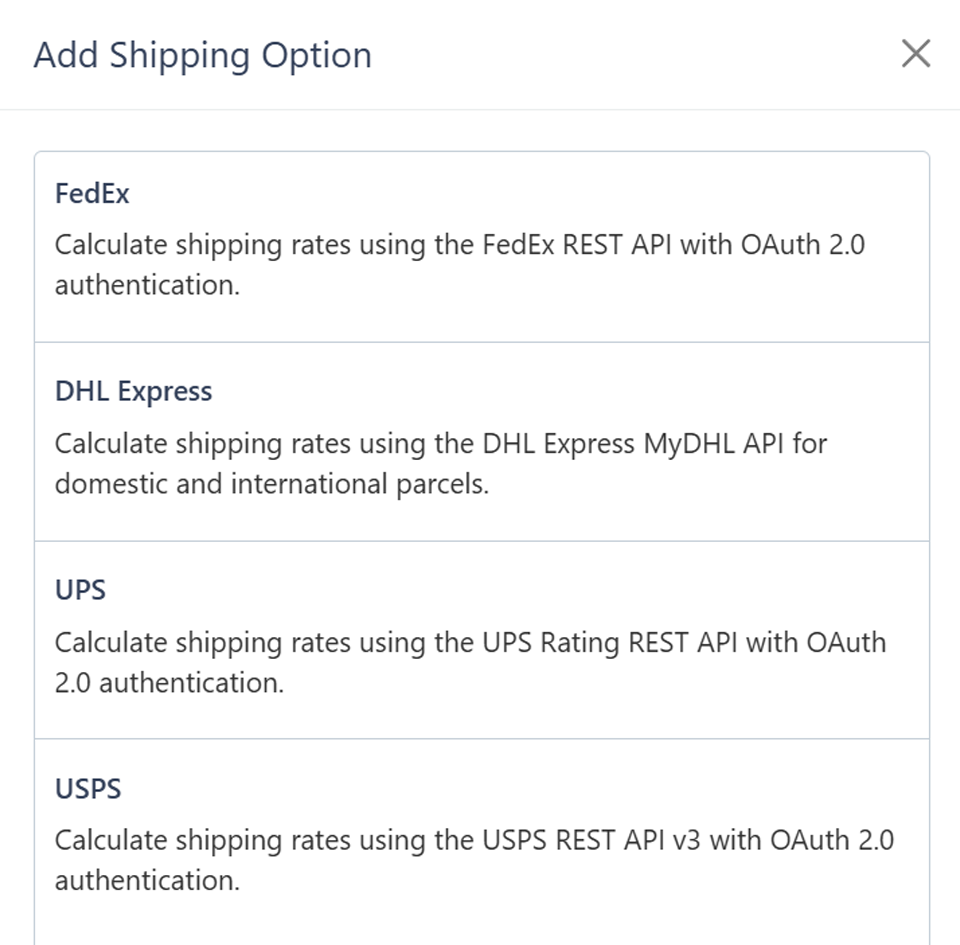Open the USPS authentication card

coord(480,840)
